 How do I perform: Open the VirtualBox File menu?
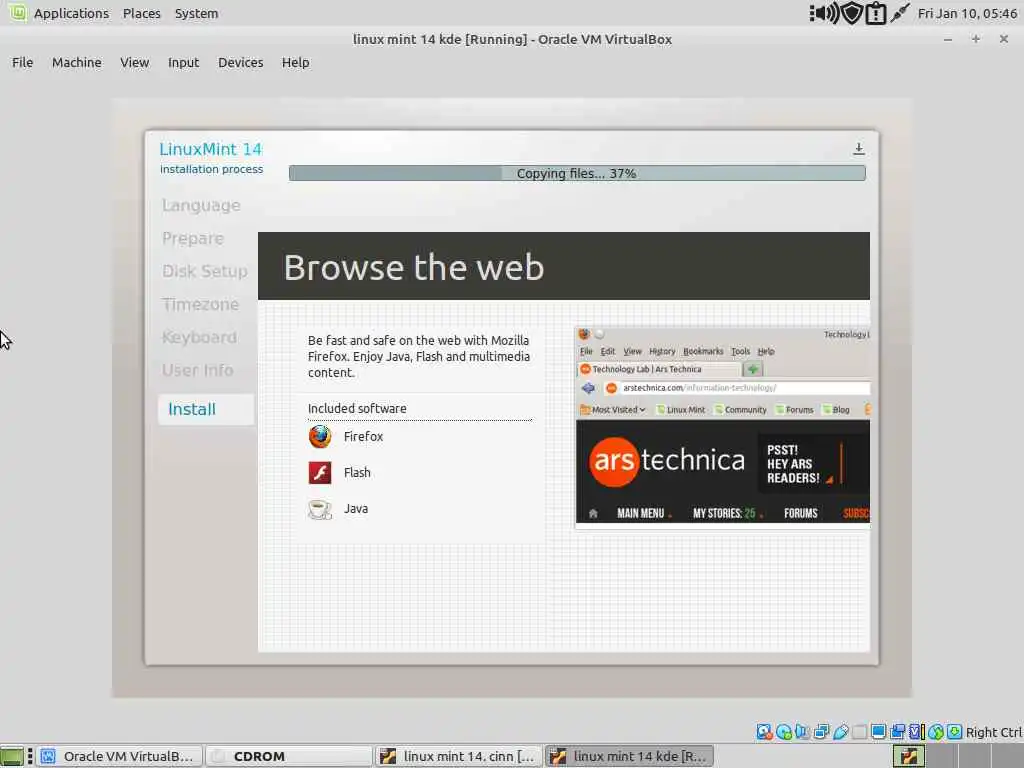[22, 62]
